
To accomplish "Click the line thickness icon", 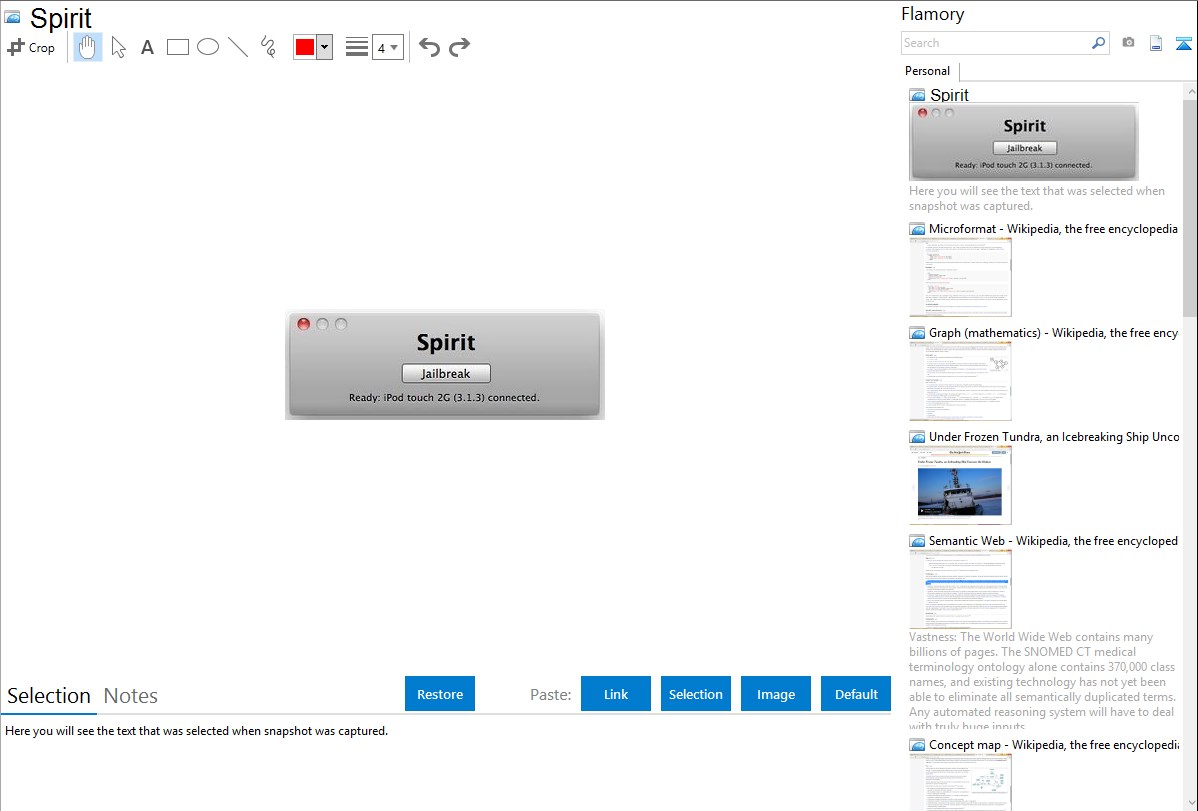I will (x=357, y=47).
